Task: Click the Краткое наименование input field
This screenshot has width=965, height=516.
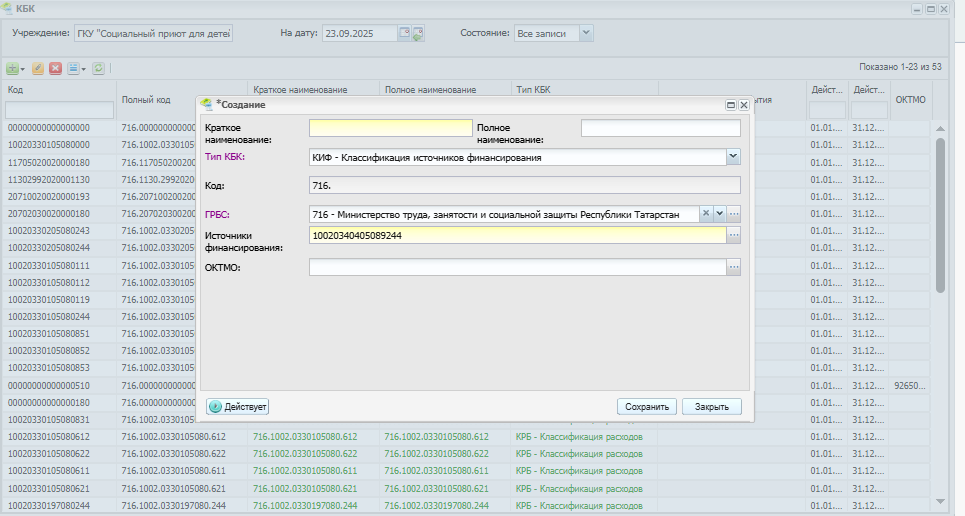Action: click(x=391, y=128)
